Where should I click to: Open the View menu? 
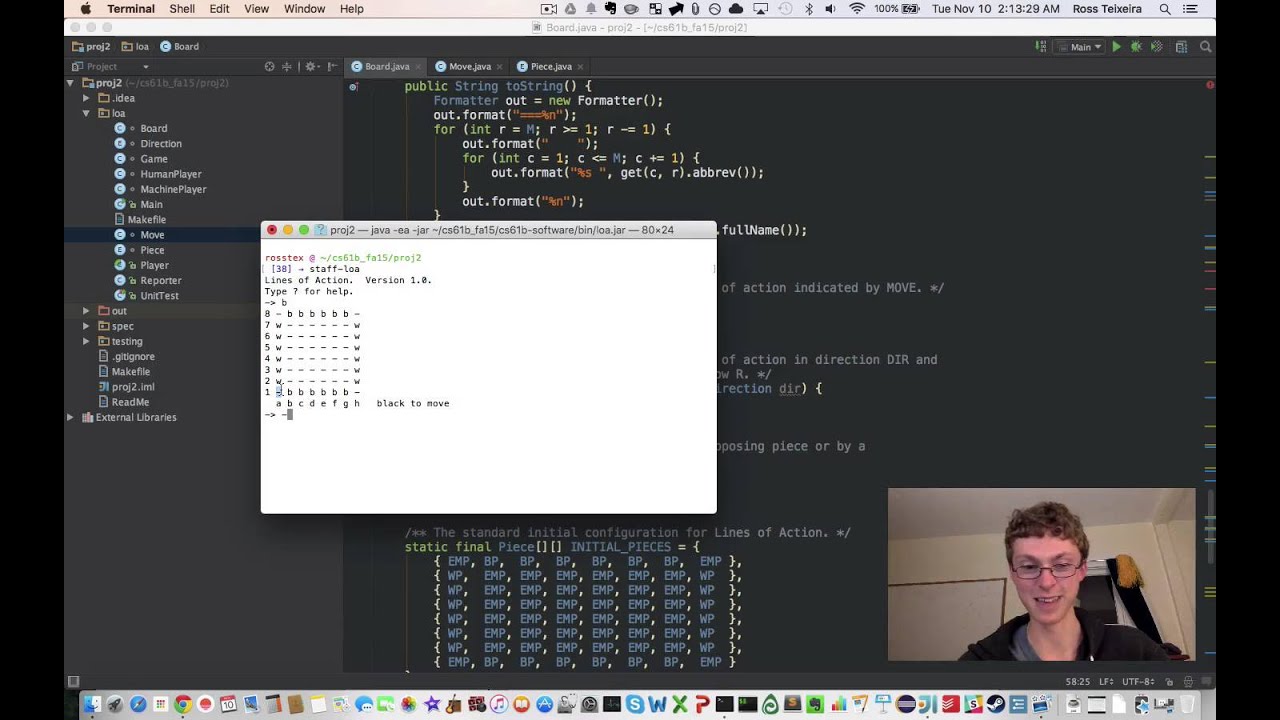257,9
